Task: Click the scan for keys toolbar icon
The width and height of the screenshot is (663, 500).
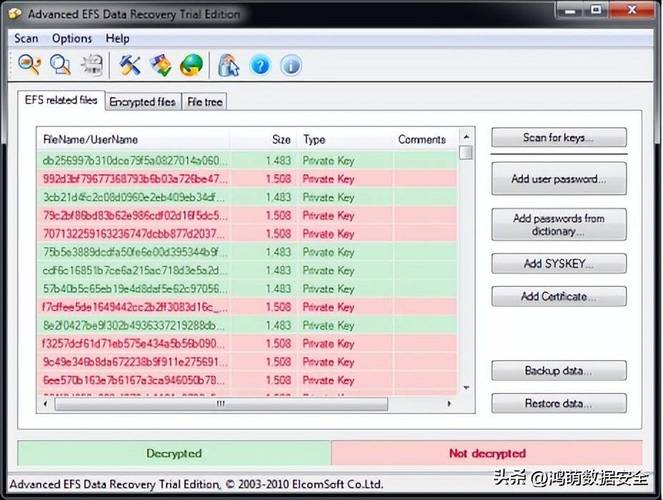Action: click(29, 65)
